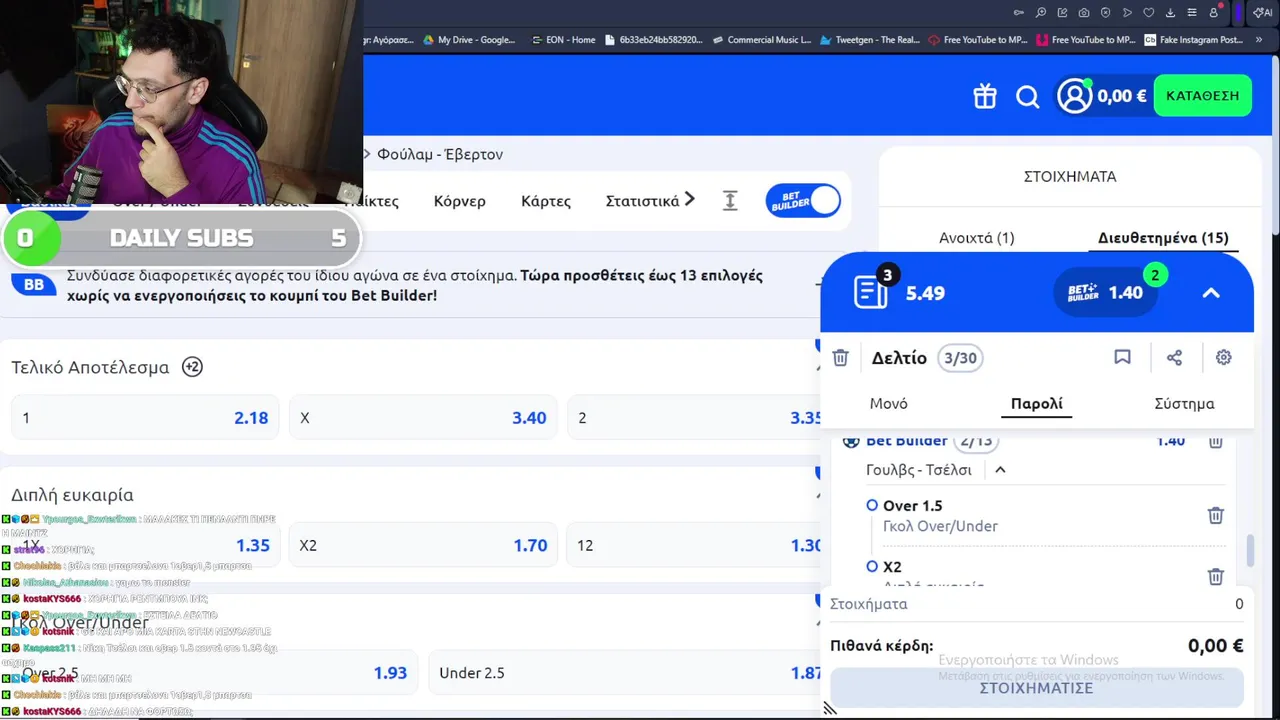Select away win odds 3.35

pyautogui.click(x=695, y=418)
